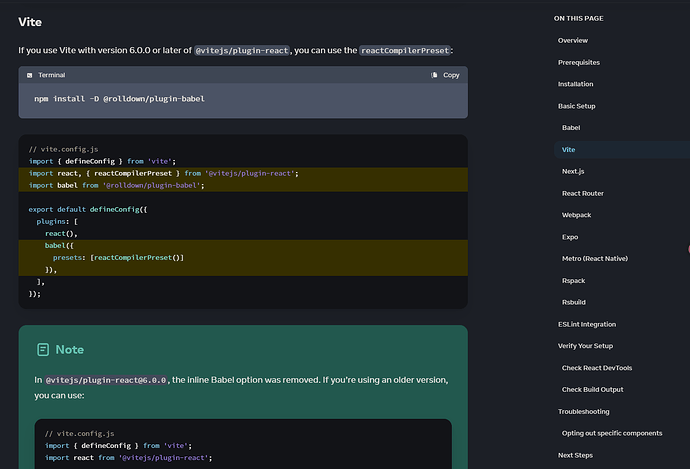The width and height of the screenshot is (690, 469).
Task: Select the highlighted Vite nav item
Action: [568, 150]
